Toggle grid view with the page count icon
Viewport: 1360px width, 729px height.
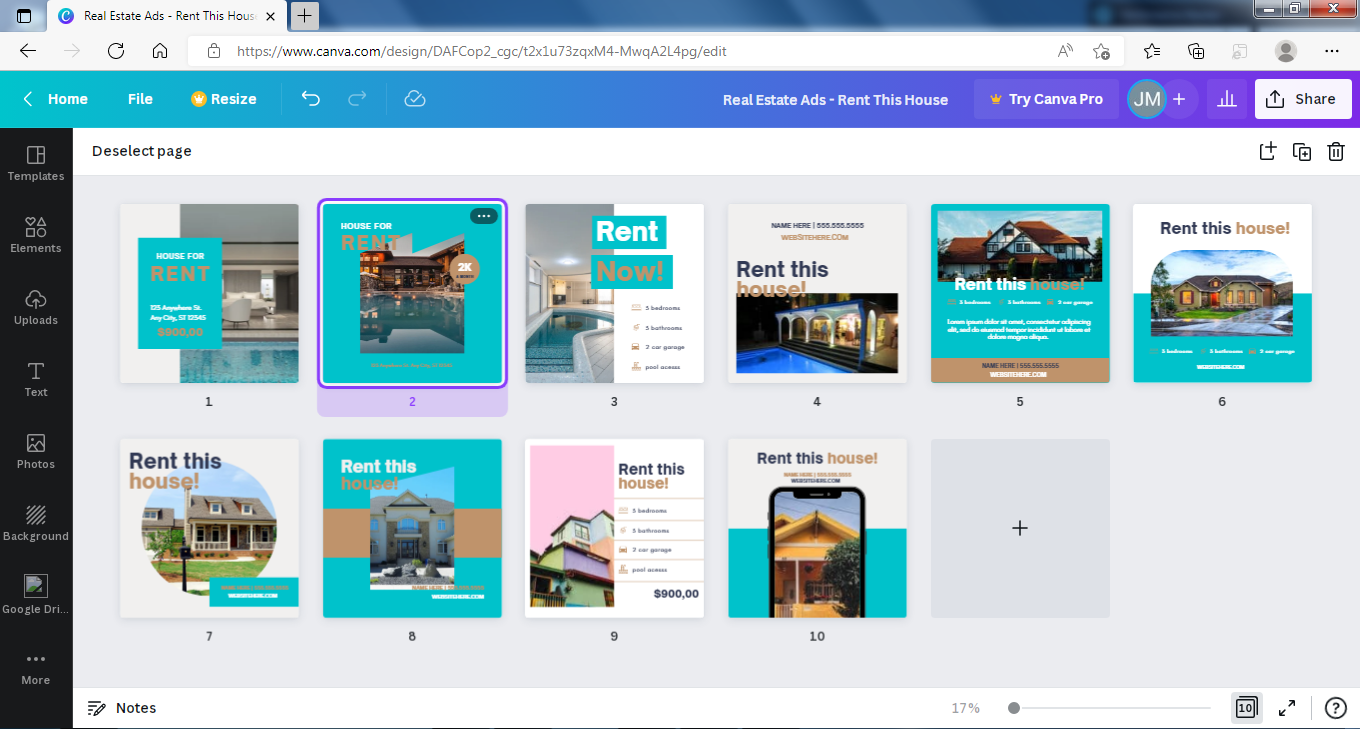coord(1246,708)
